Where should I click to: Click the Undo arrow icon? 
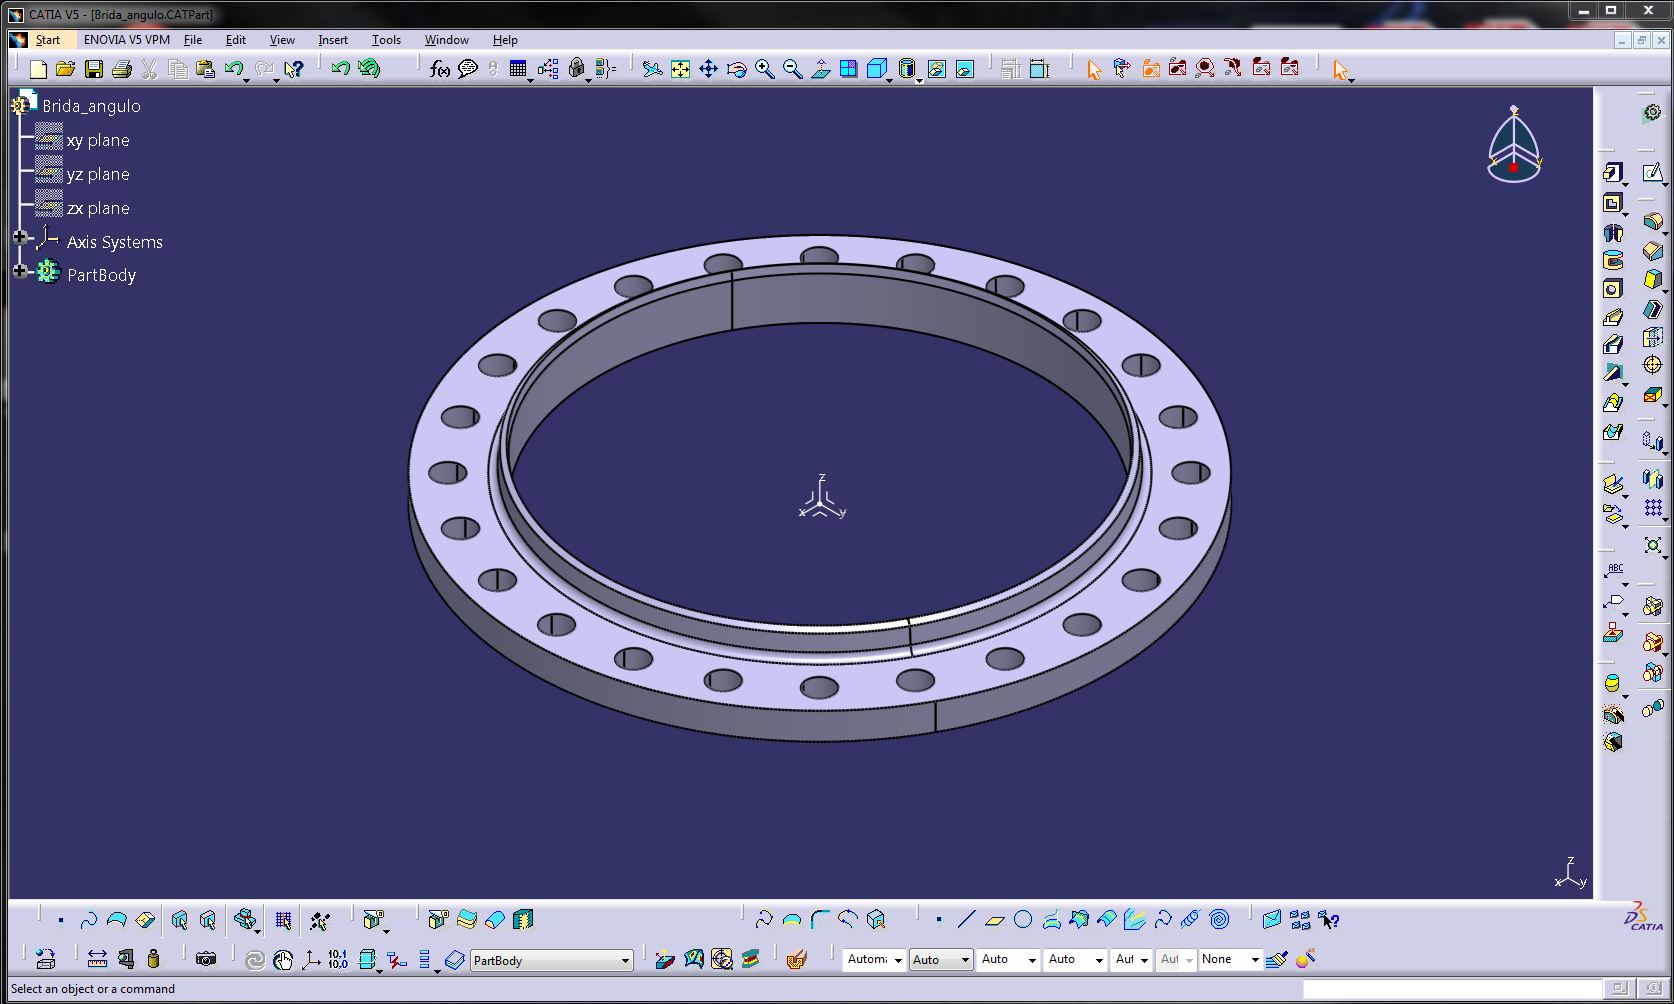coord(233,69)
